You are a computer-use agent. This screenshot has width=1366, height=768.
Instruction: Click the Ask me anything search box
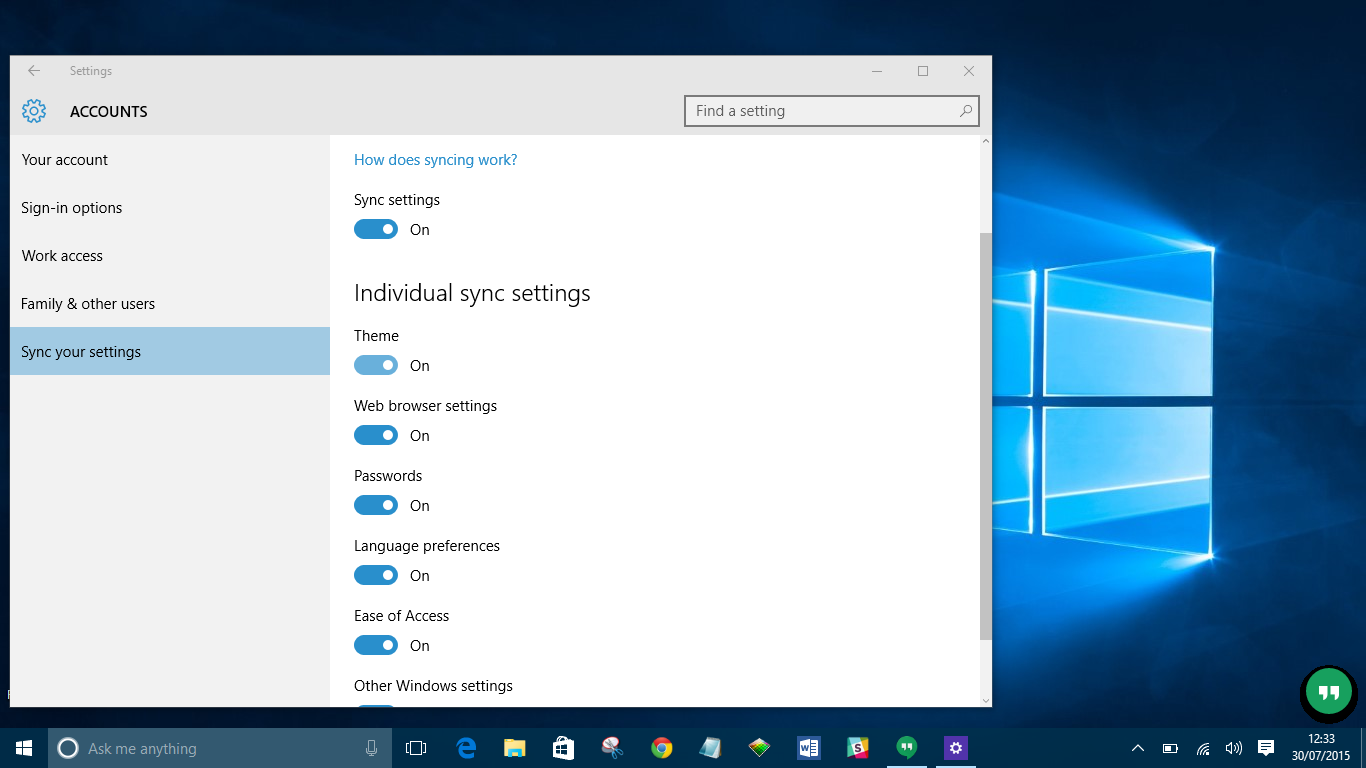(x=218, y=748)
